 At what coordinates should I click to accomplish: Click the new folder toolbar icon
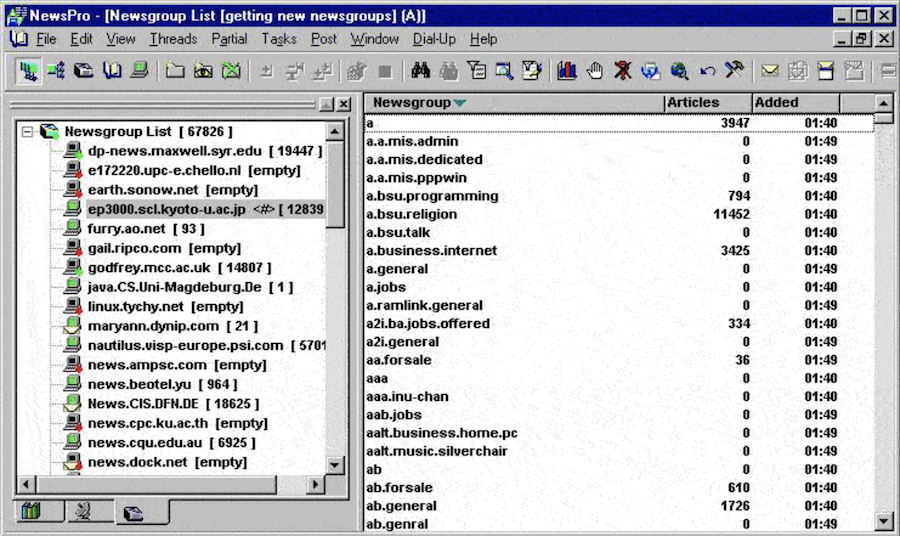(x=175, y=71)
